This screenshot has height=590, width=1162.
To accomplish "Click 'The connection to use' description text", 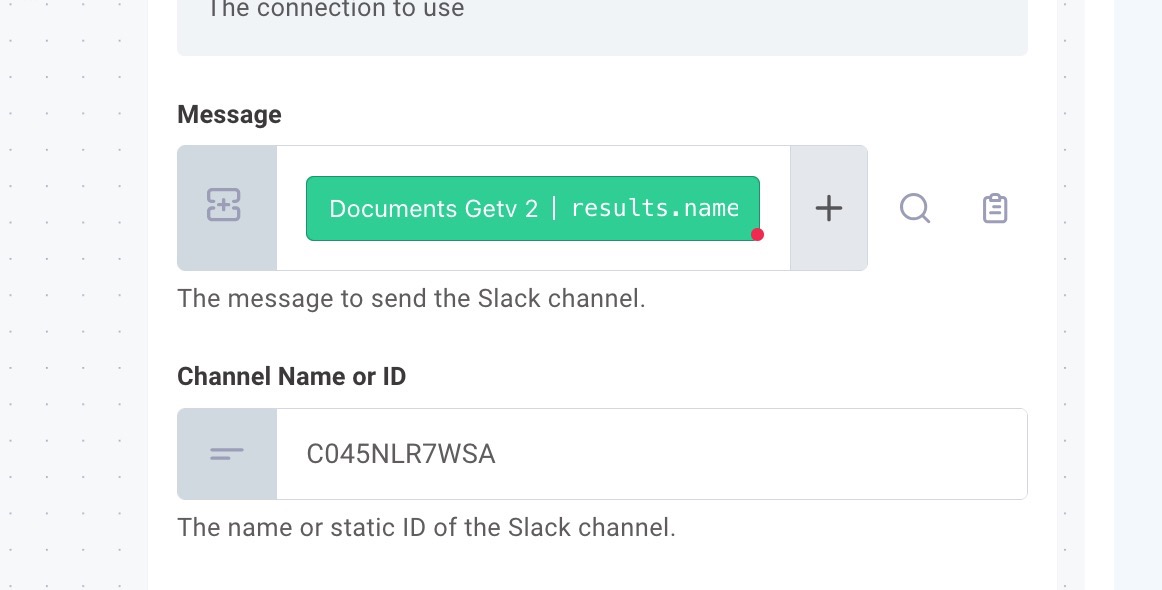I will click(336, 9).
